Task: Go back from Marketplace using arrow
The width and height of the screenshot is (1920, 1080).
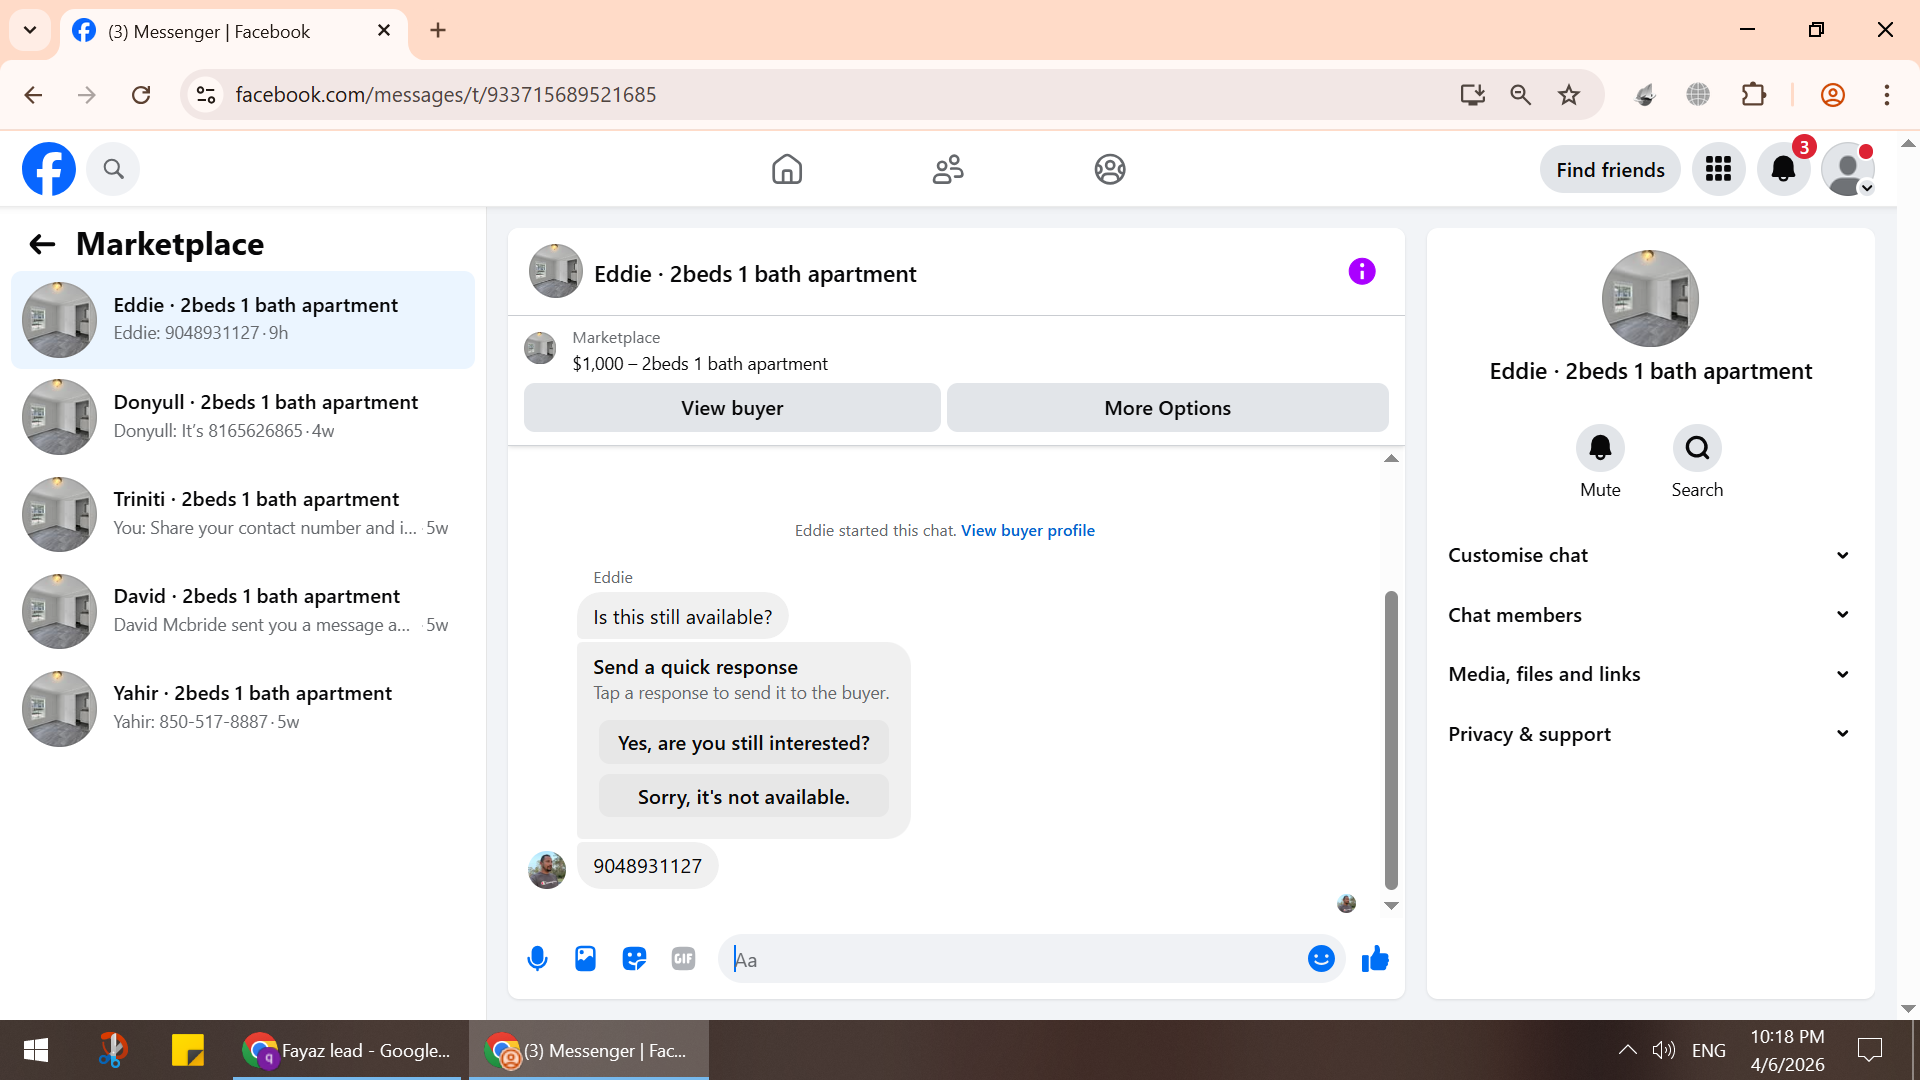Action: tap(42, 244)
